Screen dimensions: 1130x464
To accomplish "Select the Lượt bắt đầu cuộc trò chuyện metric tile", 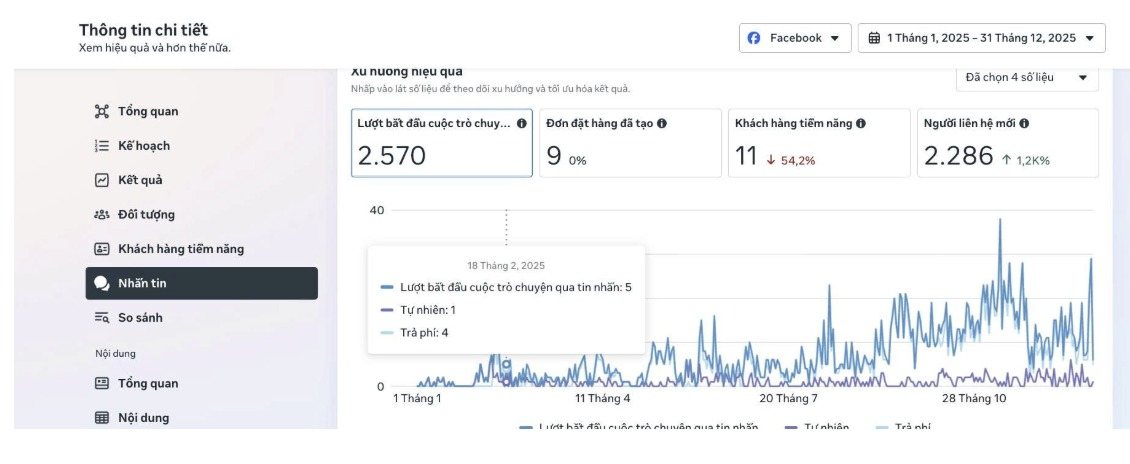I will pyautogui.click(x=442, y=143).
